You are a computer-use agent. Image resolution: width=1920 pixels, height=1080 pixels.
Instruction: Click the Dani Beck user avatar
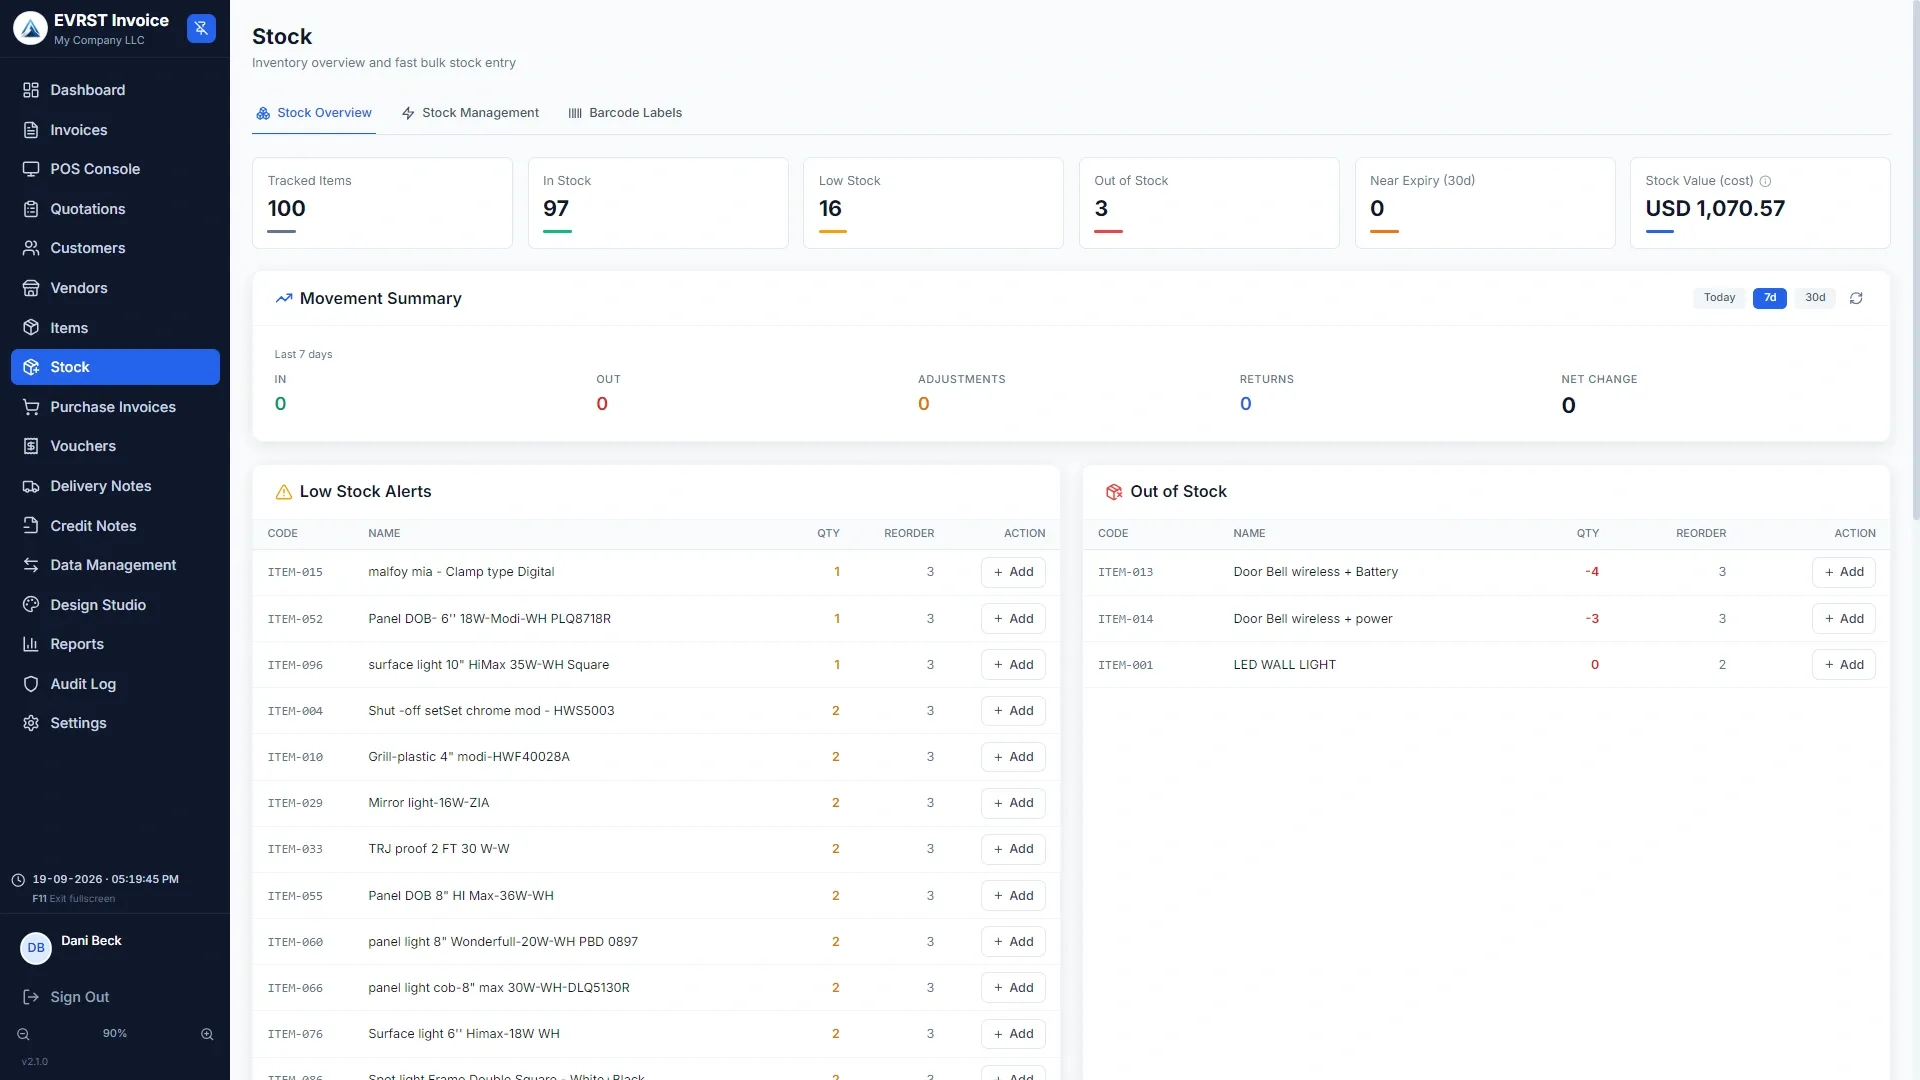point(36,948)
